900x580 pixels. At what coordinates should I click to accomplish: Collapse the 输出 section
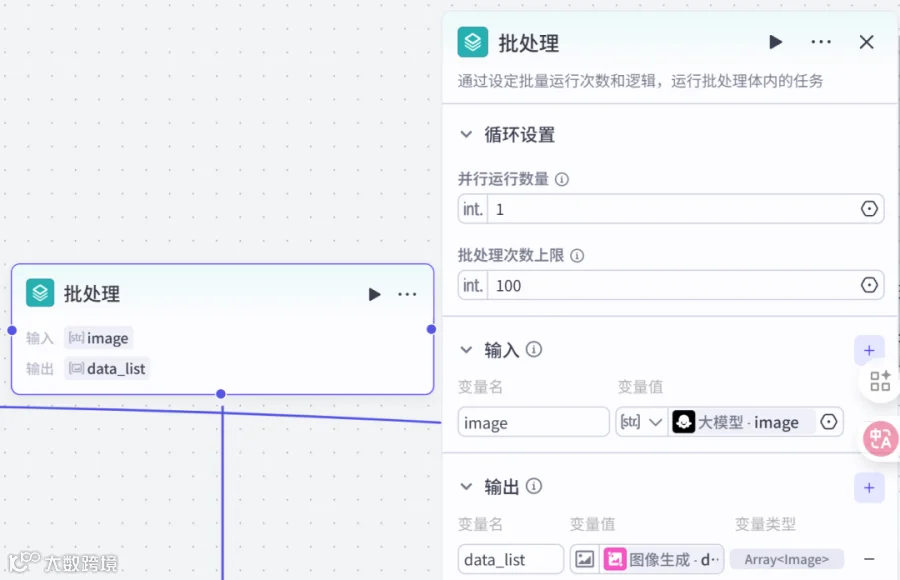[x=466, y=487]
